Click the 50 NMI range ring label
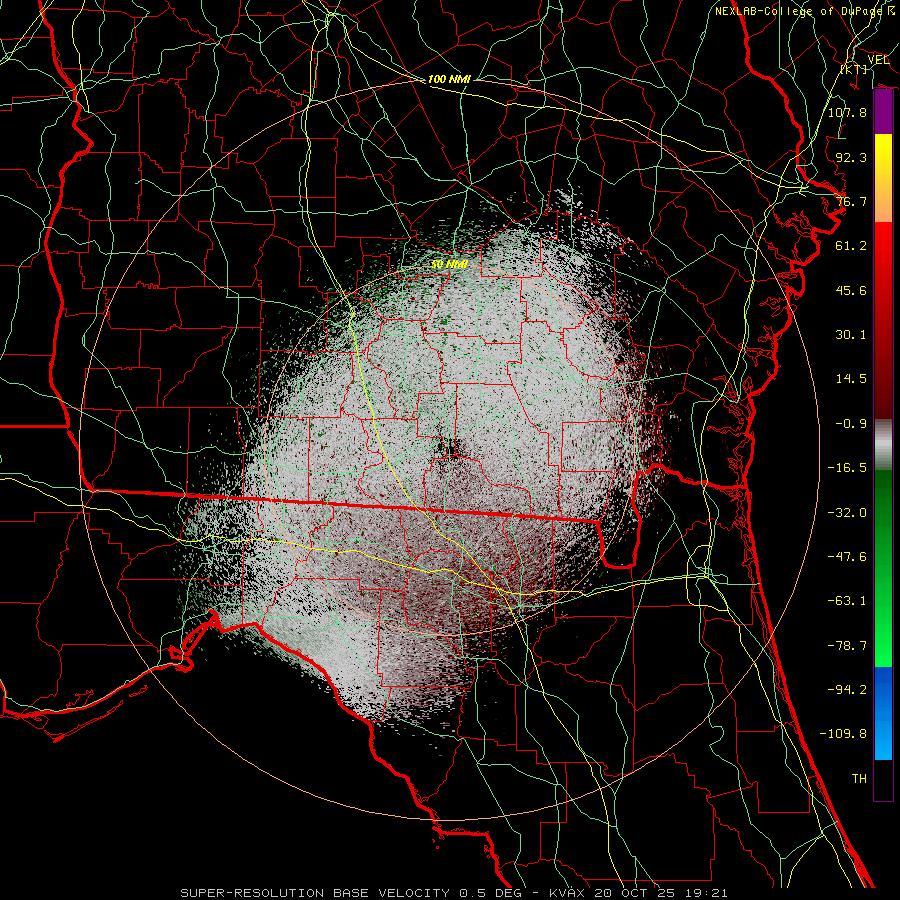900x900 pixels. coord(449,264)
